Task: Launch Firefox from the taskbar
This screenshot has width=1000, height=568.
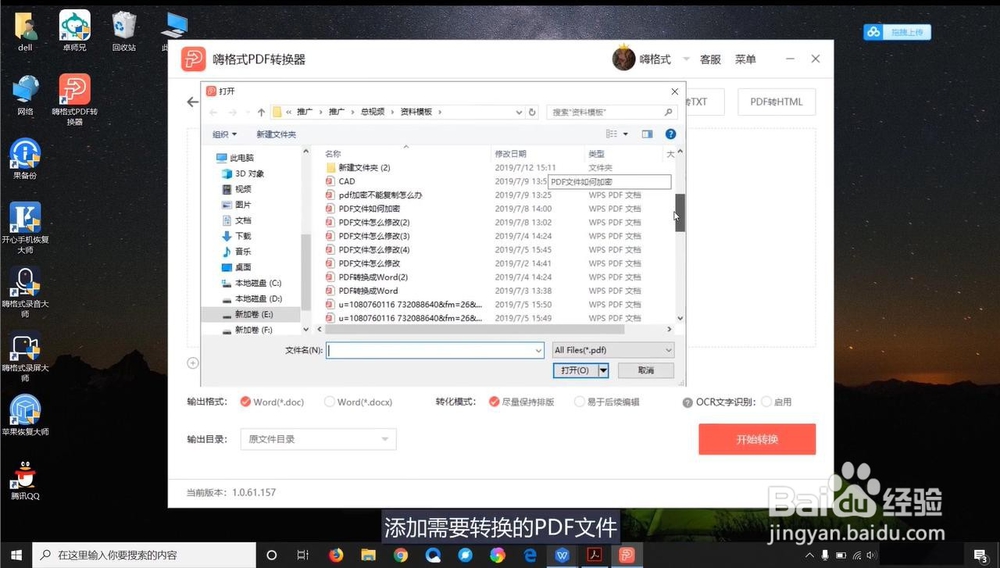Action: point(336,555)
